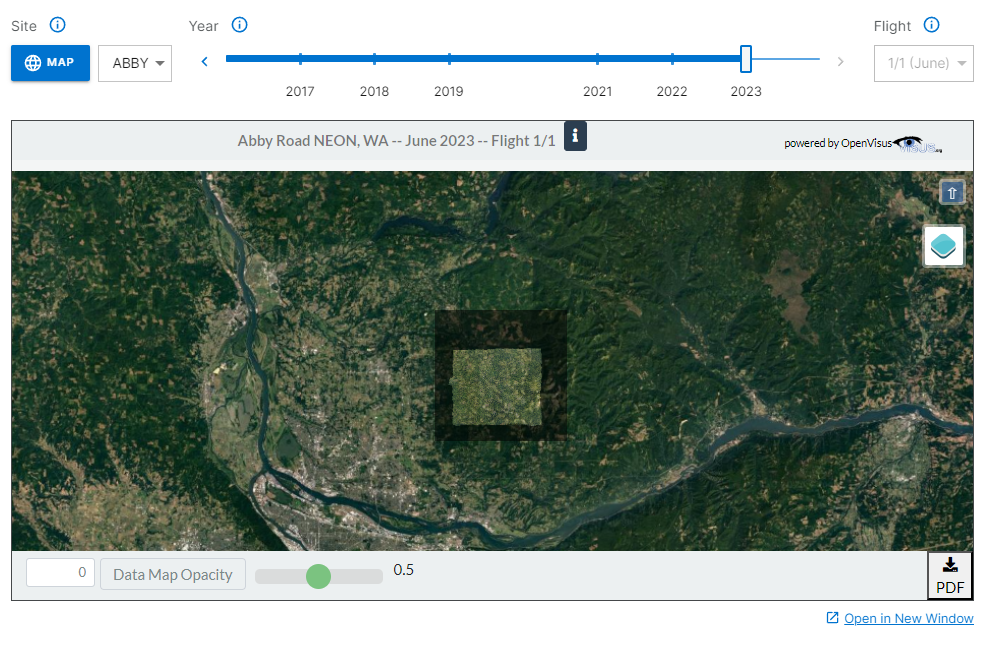Click the layers icon on the map
The height and width of the screenshot is (645, 998).
pyautogui.click(x=943, y=246)
